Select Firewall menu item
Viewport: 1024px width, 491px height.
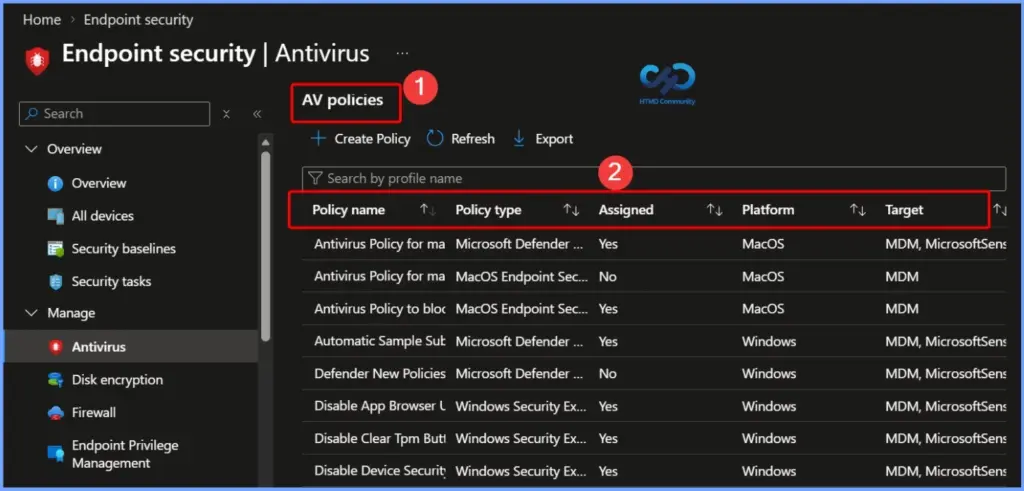pyautogui.click(x=93, y=413)
